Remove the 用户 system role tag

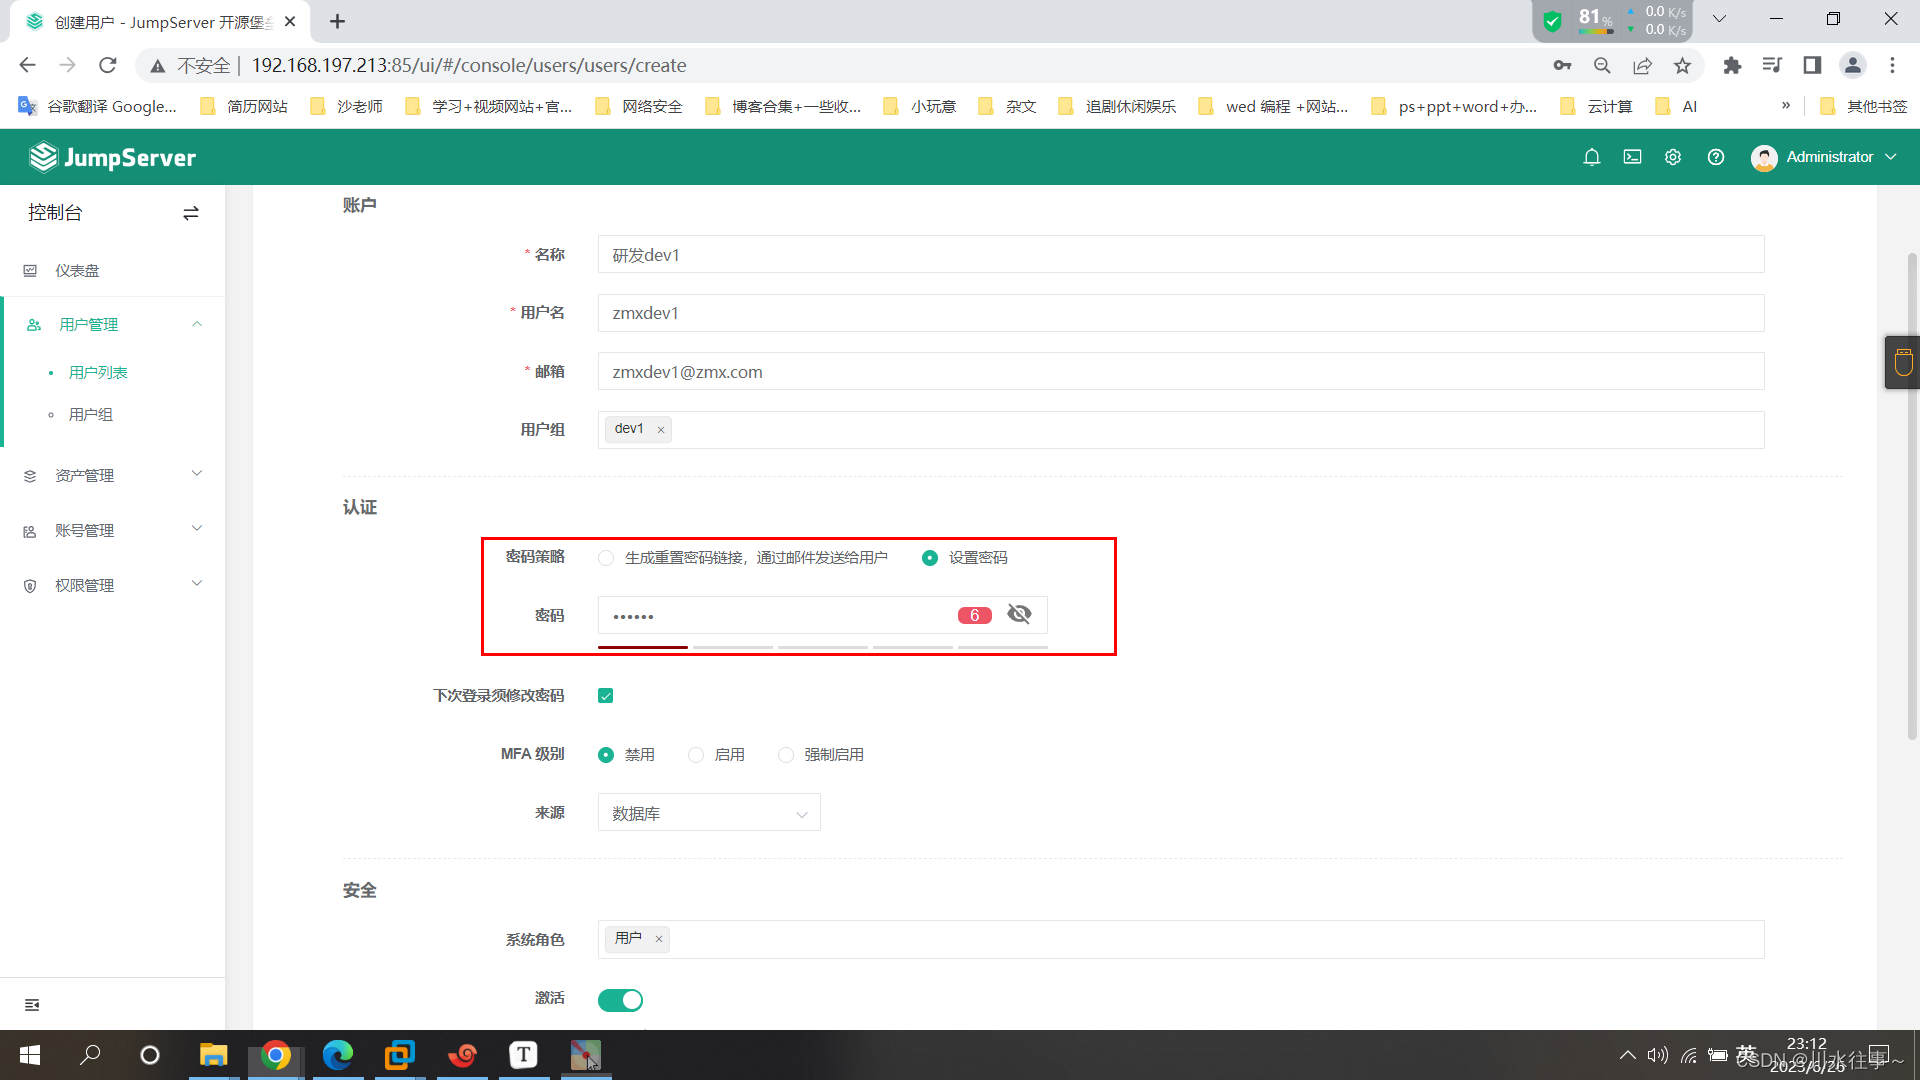tap(659, 939)
